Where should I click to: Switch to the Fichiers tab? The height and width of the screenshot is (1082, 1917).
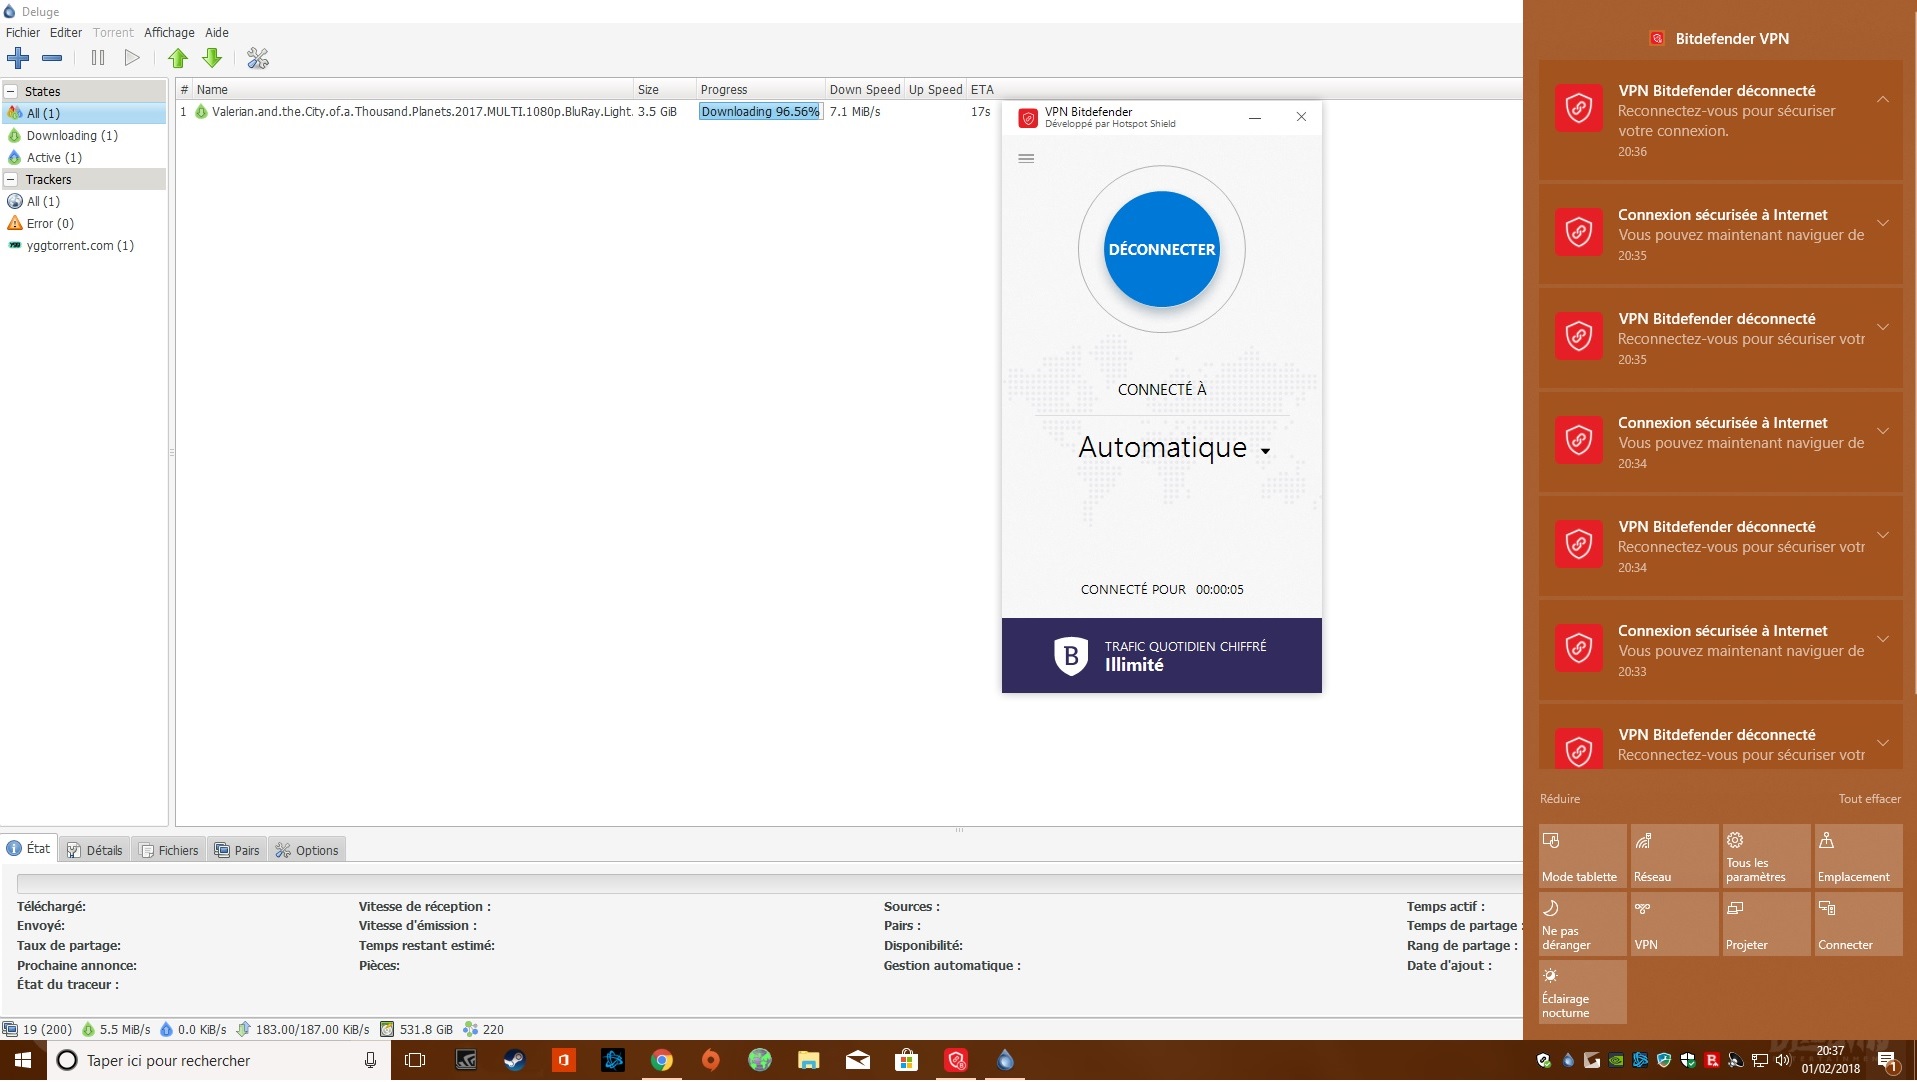(x=168, y=850)
